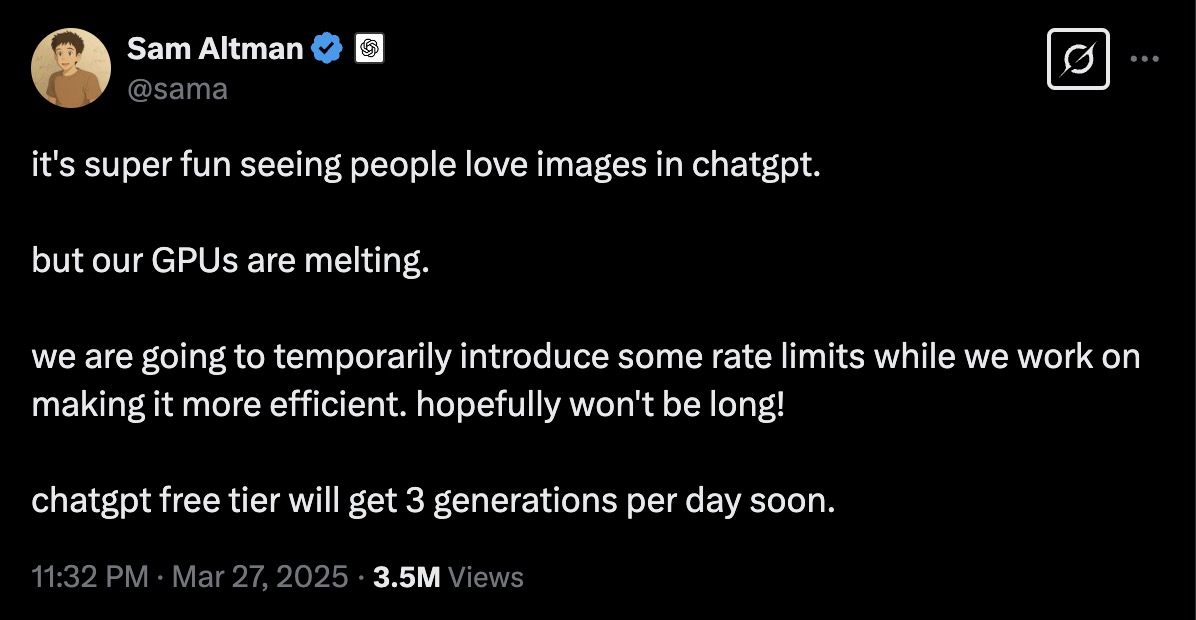Viewport: 1196px width, 620px height.
Task: Click the text "hopefully won't be long!"
Action: click(x=600, y=405)
